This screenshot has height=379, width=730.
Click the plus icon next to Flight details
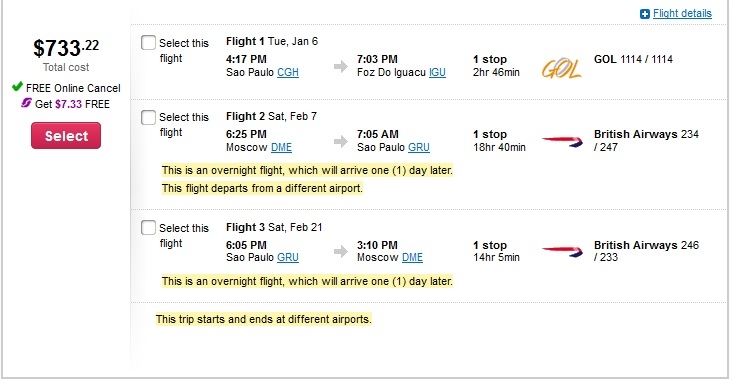coord(645,14)
